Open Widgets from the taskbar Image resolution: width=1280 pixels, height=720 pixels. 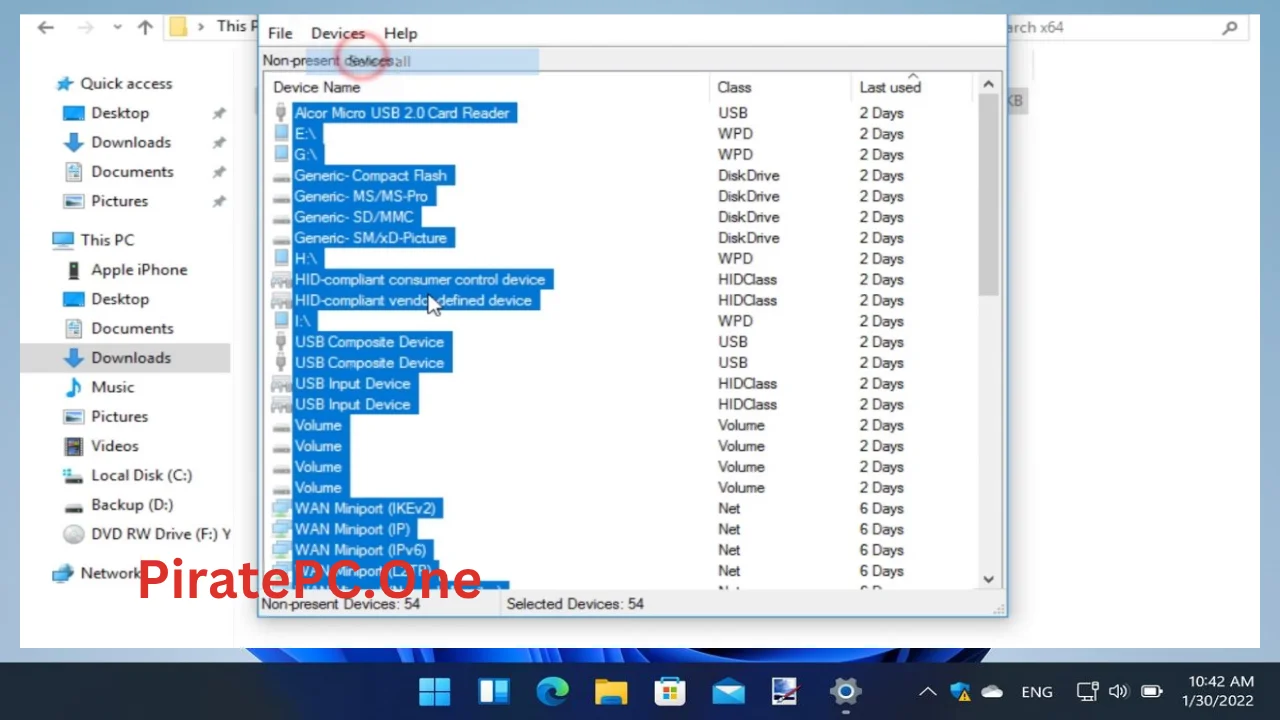(x=494, y=691)
